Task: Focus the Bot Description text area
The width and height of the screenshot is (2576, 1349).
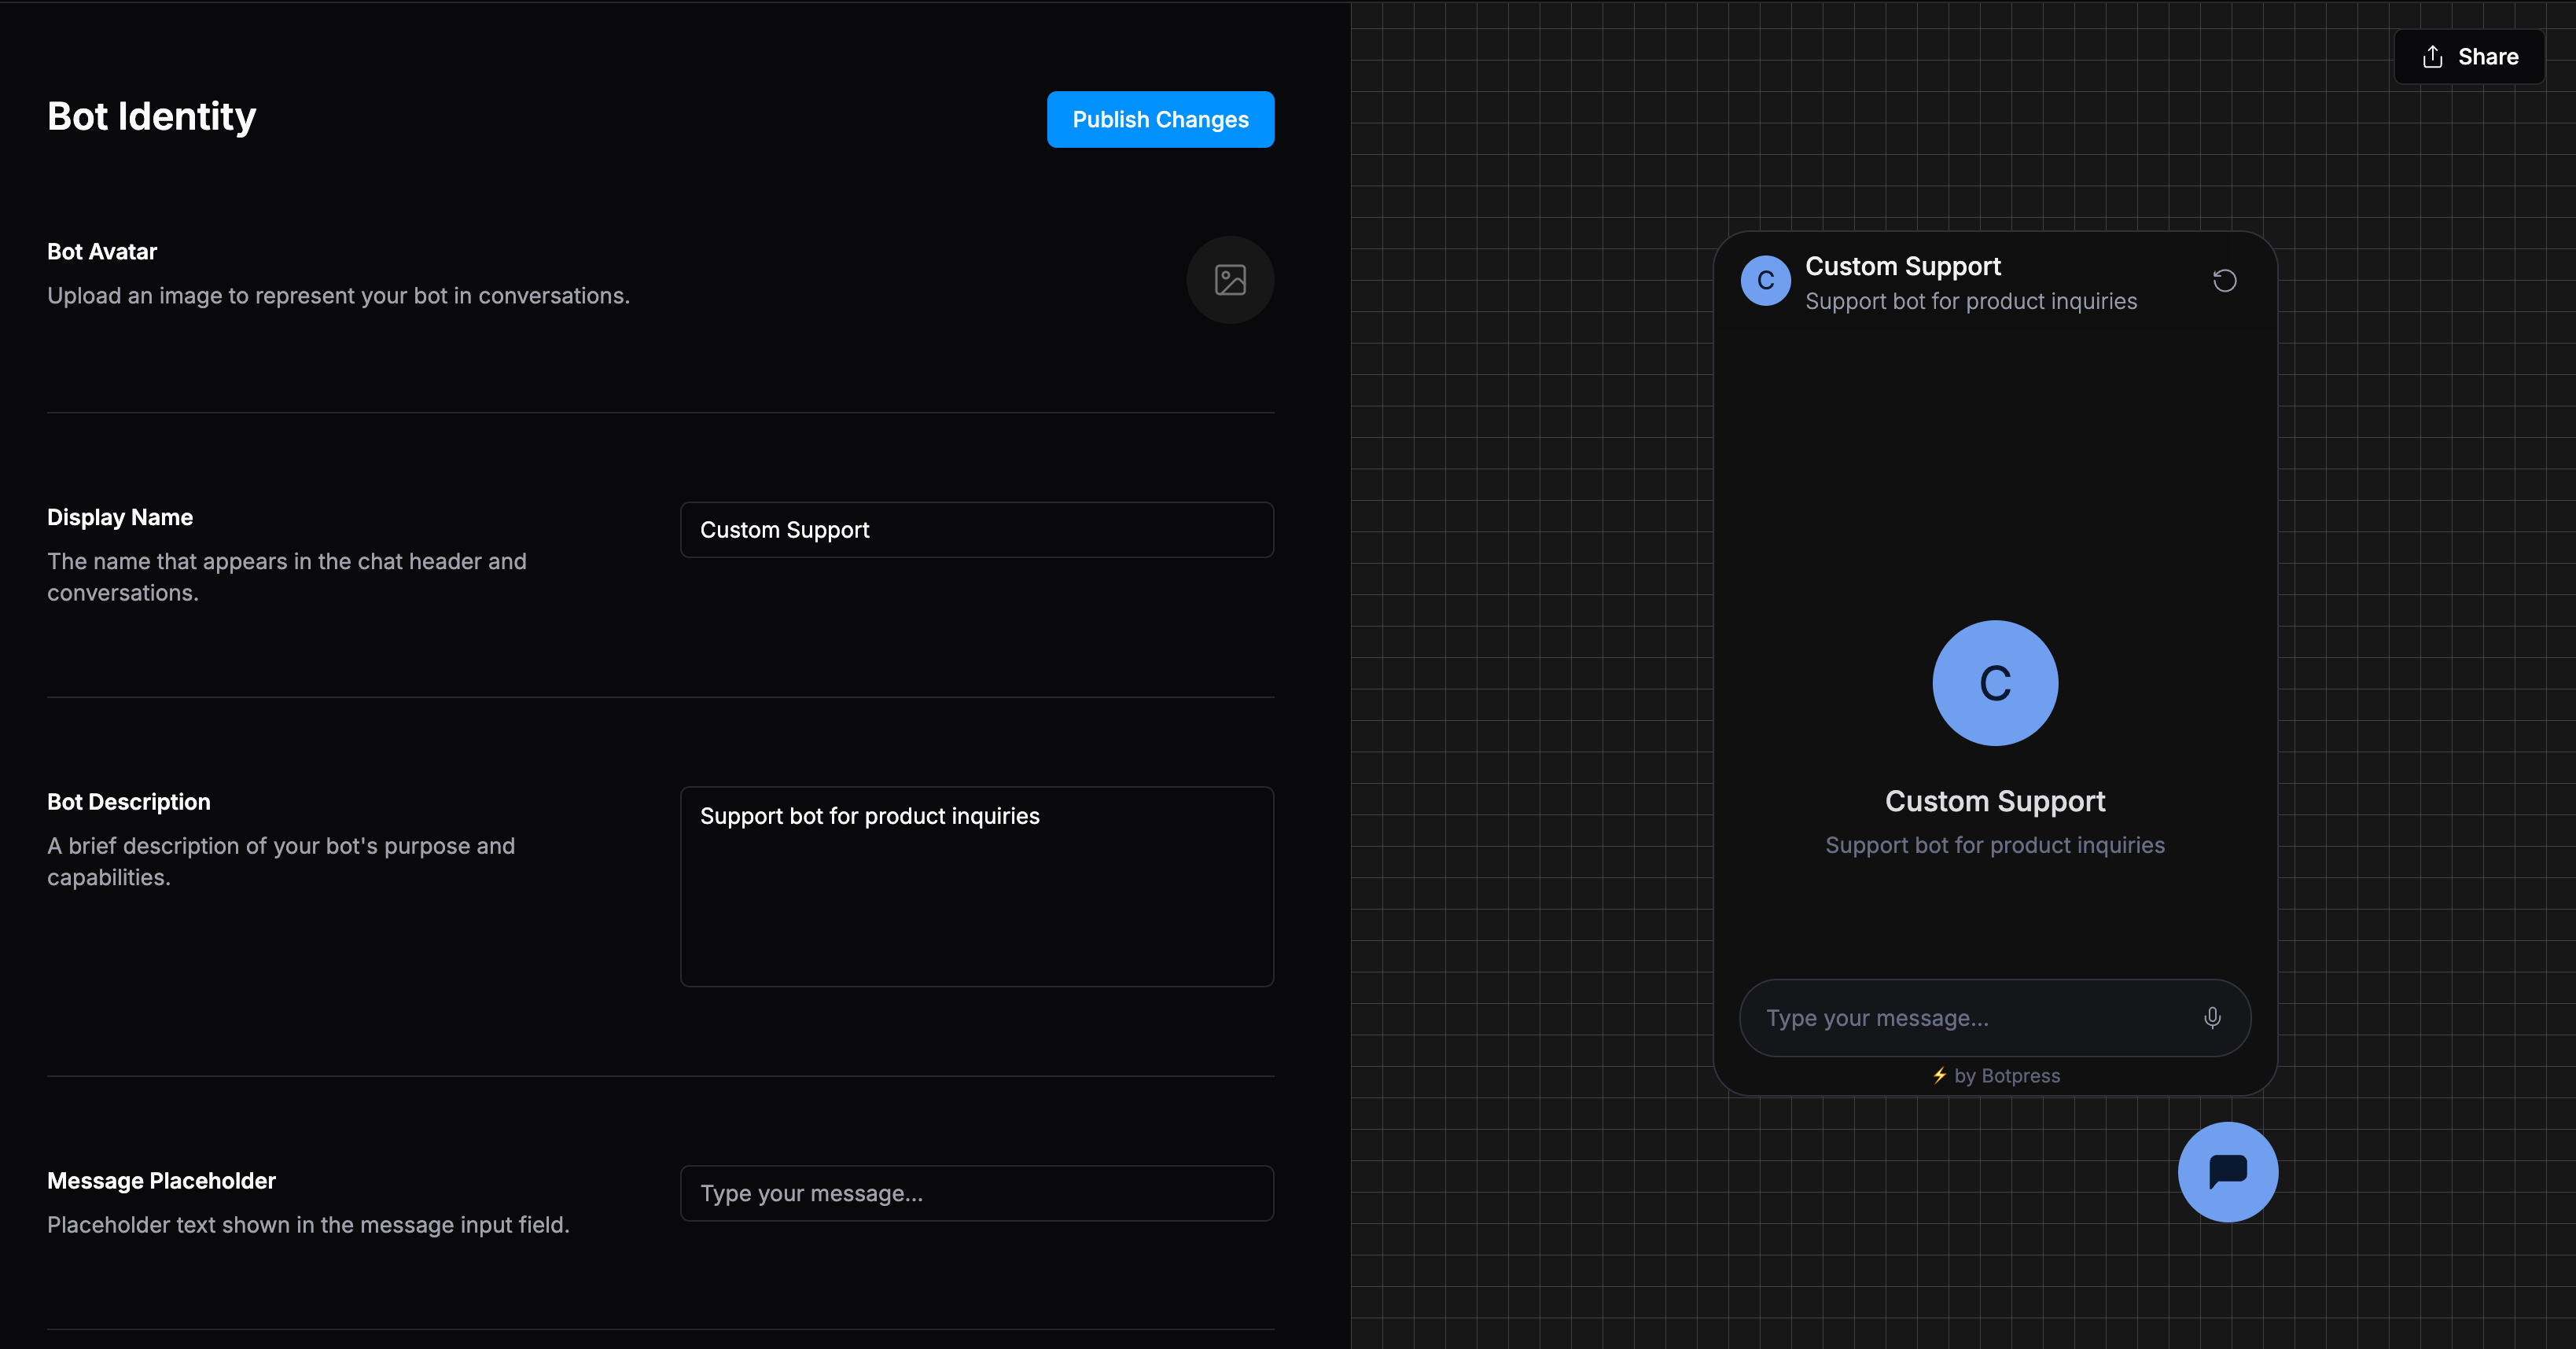Action: coord(977,887)
